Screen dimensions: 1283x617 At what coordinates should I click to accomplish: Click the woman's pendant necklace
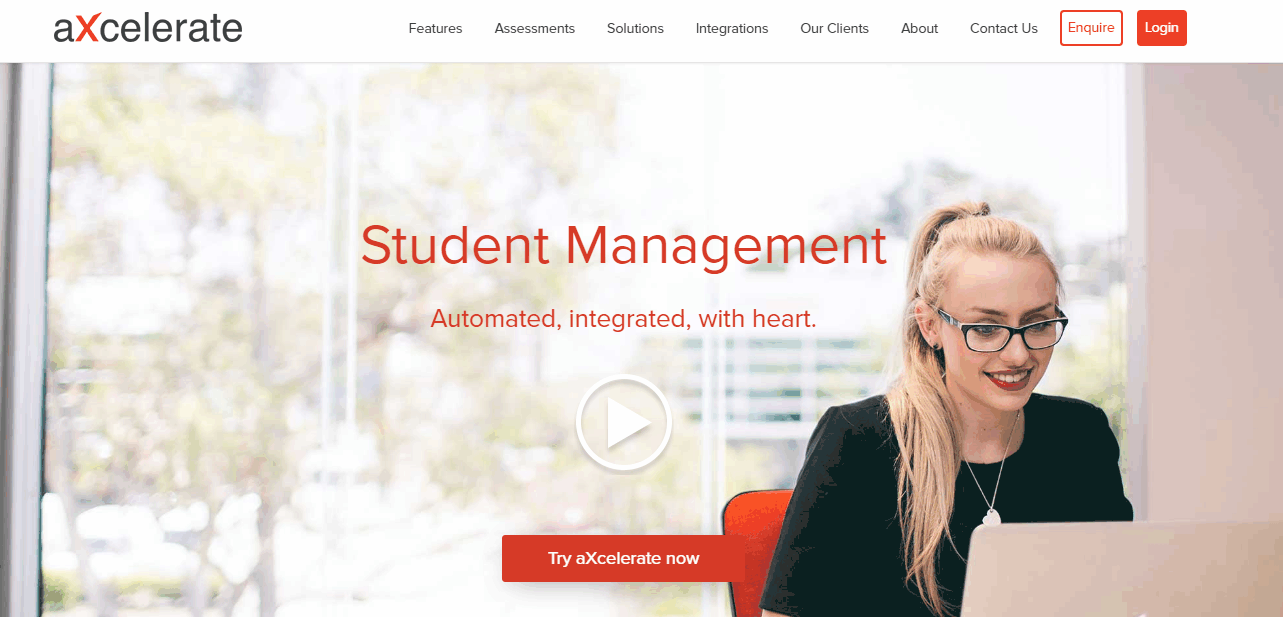(x=991, y=516)
